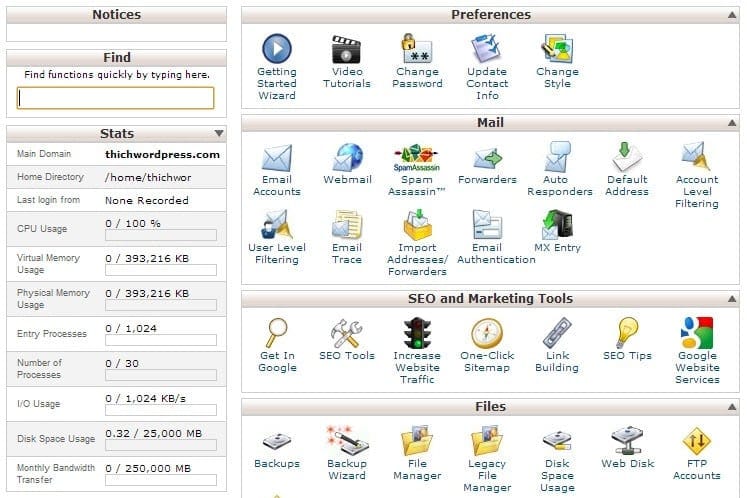747x498 pixels.
Task: Click the Monthly Bandwidth Transfer bar
Action: [x=161, y=480]
